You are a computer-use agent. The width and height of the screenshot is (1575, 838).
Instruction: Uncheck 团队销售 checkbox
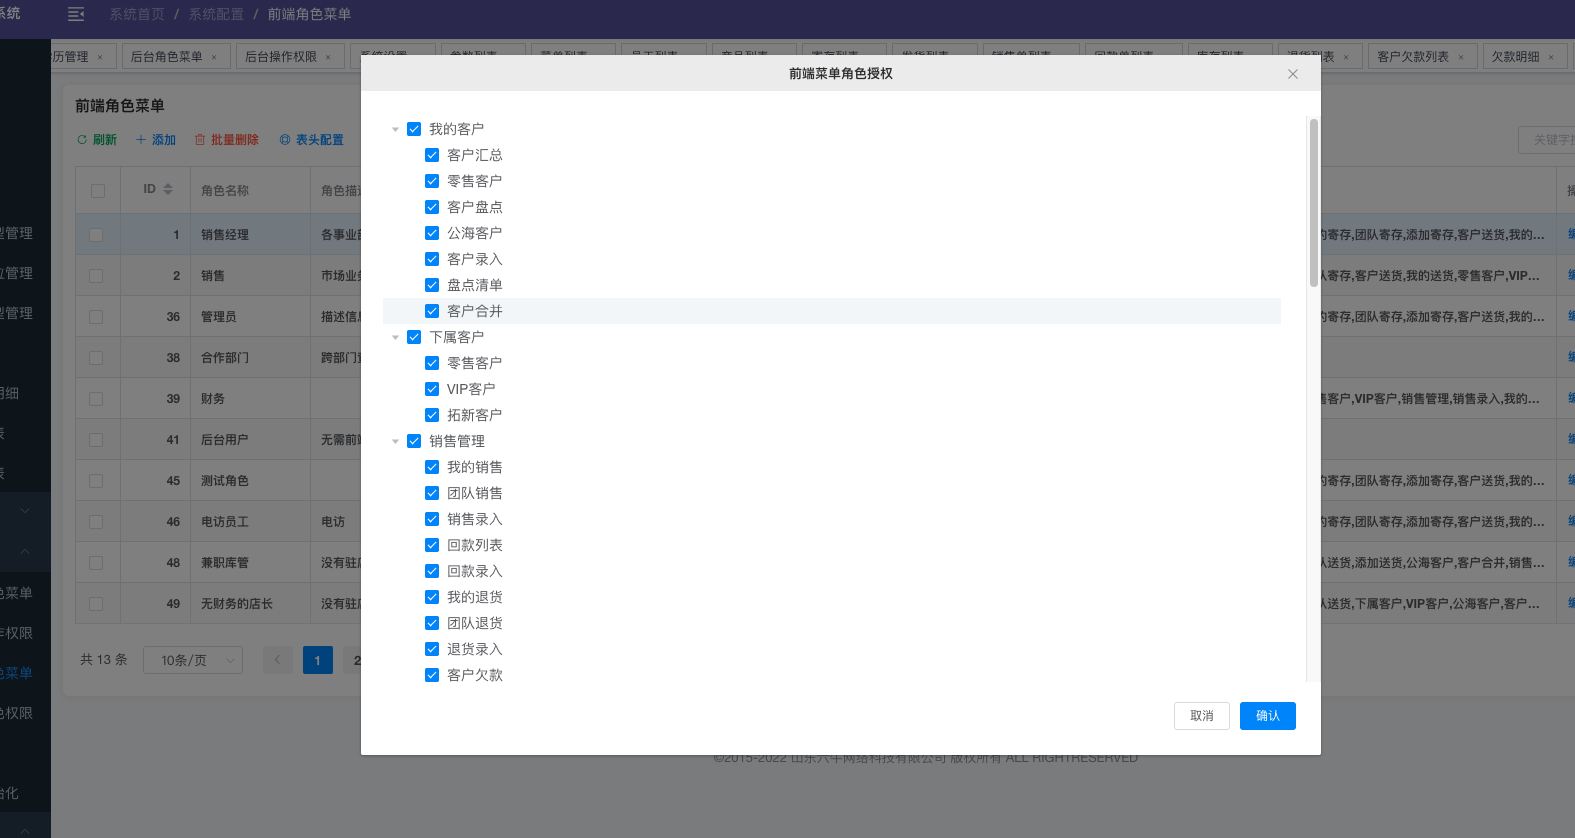[432, 493]
